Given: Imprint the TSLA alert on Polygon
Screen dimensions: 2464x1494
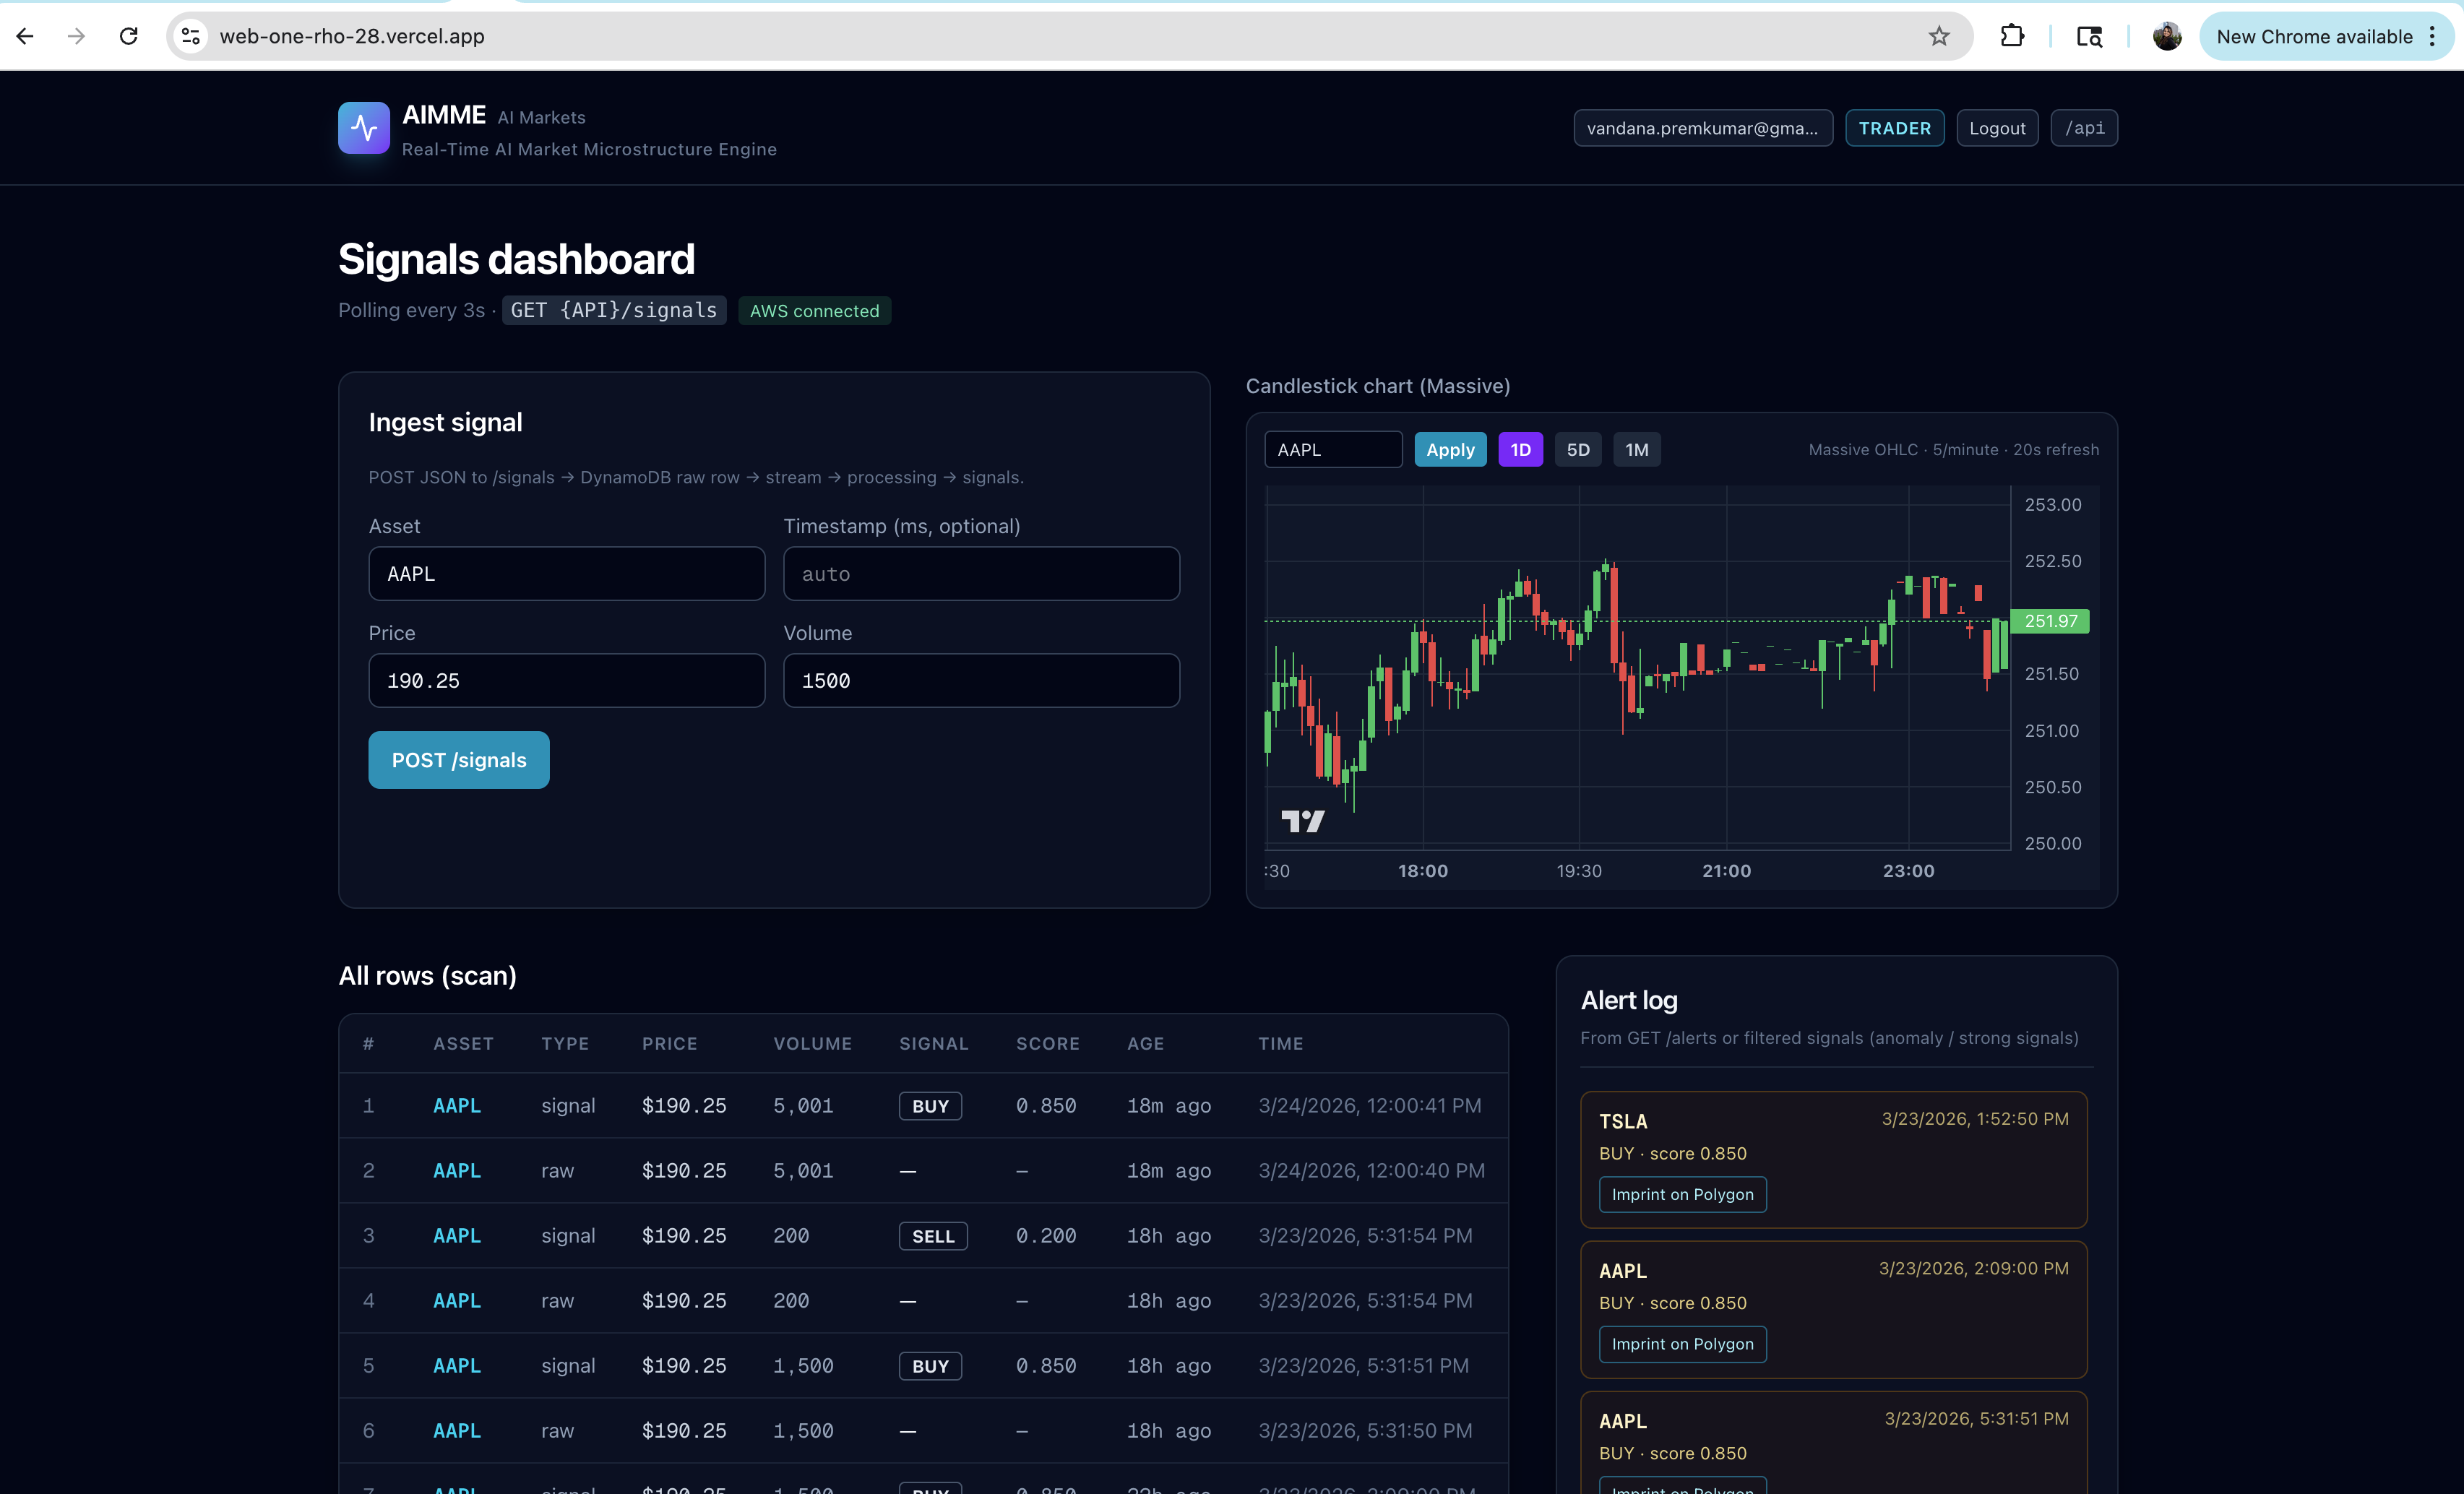Looking at the screenshot, I should 1682,1194.
